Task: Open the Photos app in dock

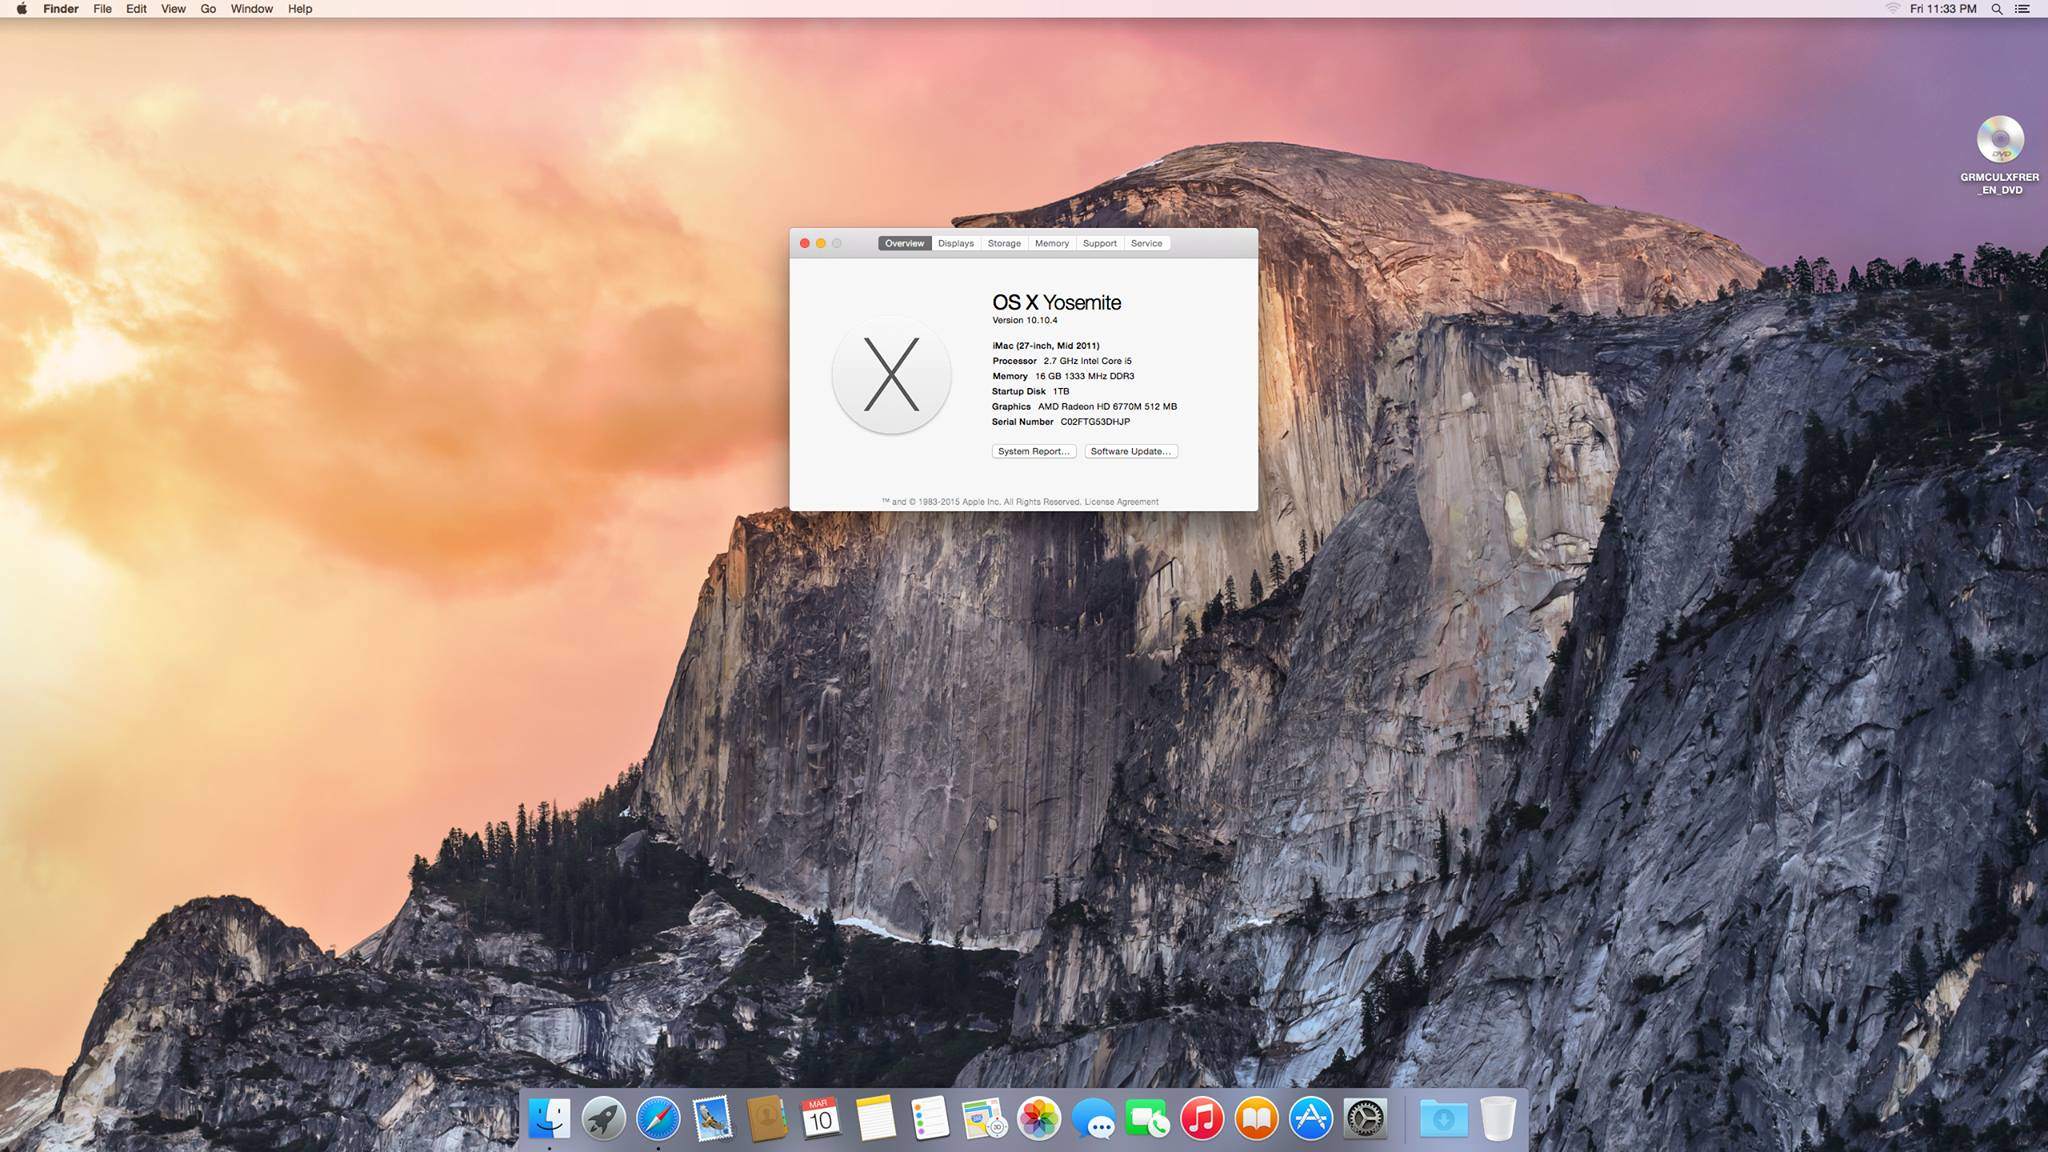Action: pos(1038,1119)
